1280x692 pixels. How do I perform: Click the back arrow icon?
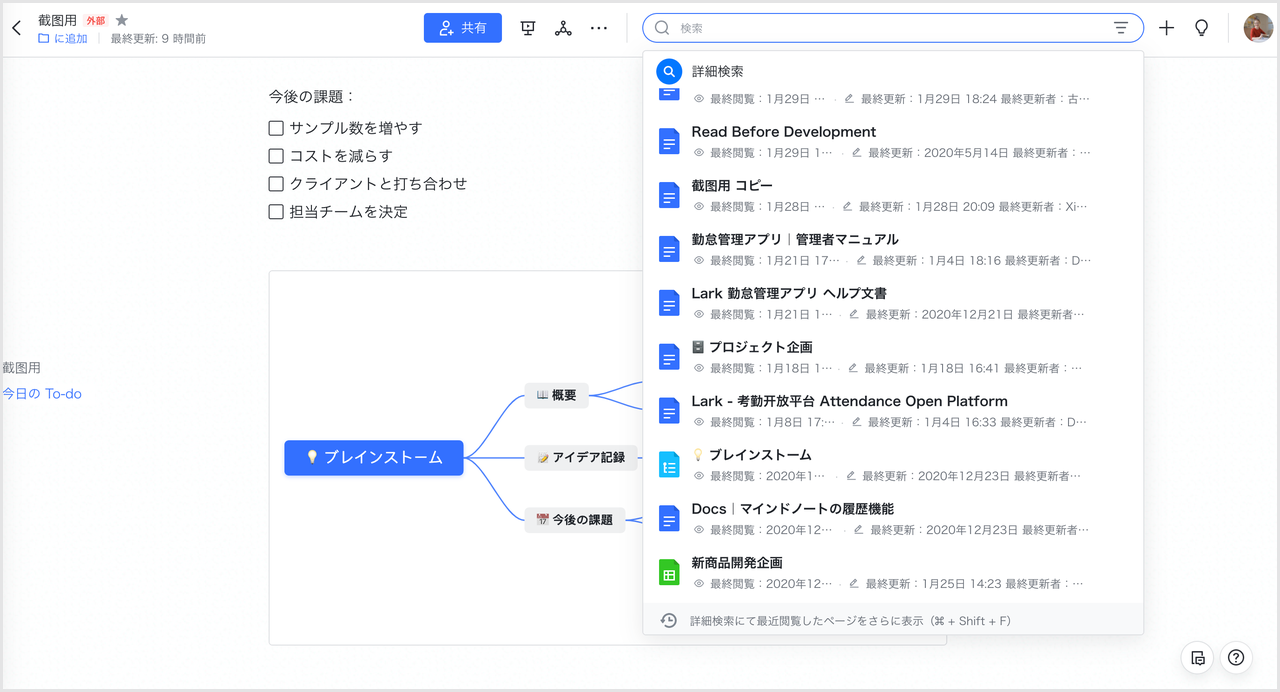(16, 28)
